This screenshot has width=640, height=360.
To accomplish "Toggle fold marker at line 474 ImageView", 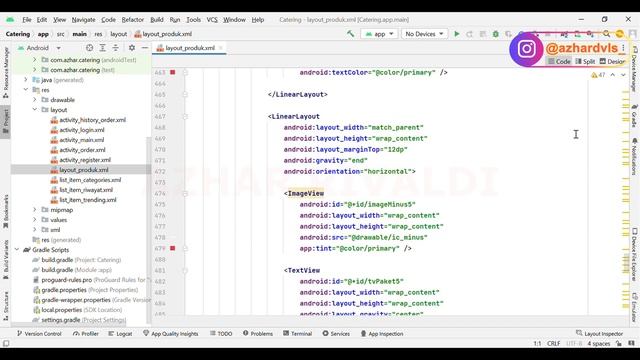I will [185, 193].
